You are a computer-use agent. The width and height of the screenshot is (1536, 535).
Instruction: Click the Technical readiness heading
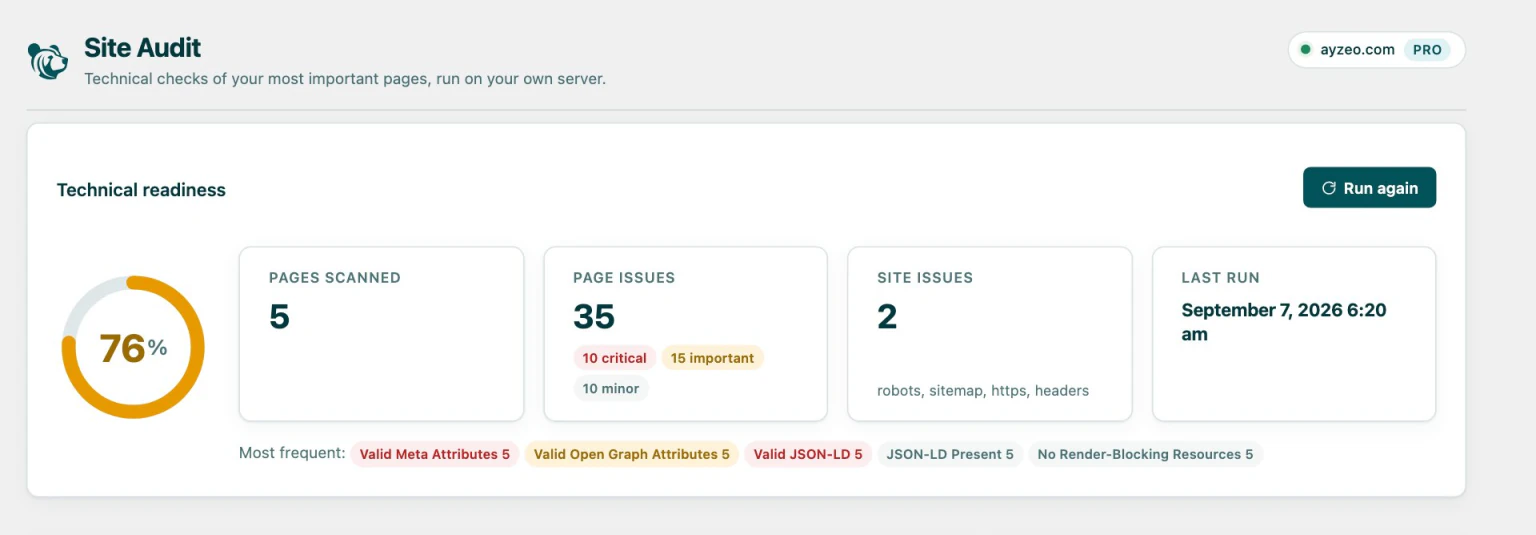click(x=141, y=190)
